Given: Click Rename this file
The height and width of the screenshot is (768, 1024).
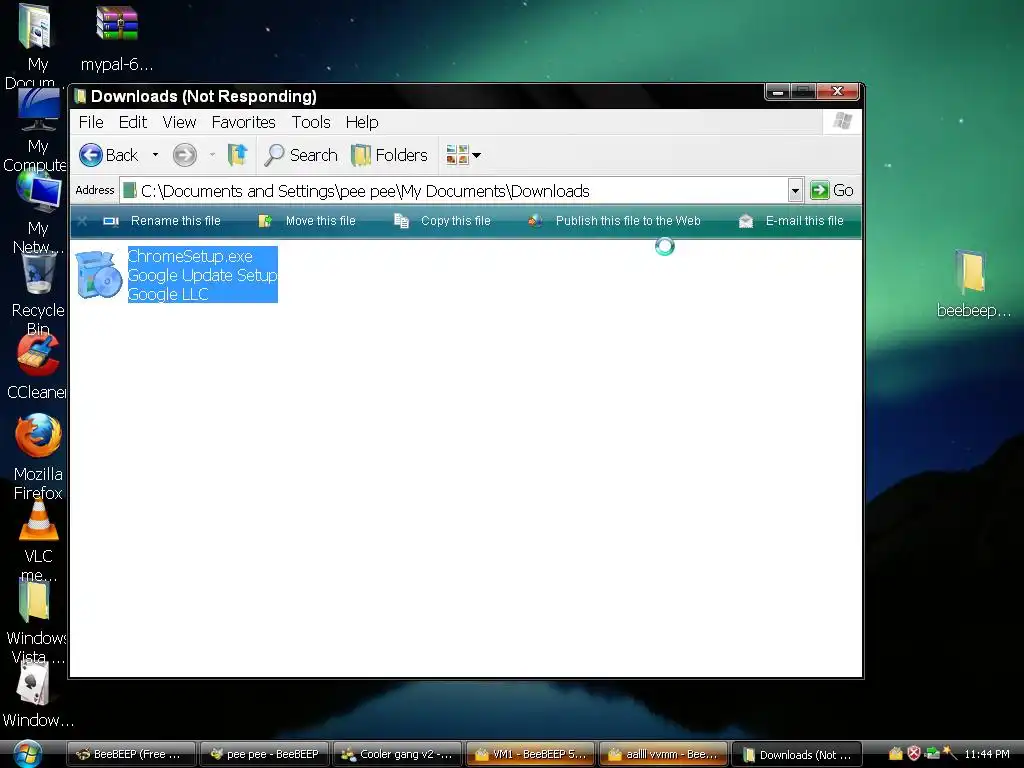Looking at the screenshot, I should point(162,221).
